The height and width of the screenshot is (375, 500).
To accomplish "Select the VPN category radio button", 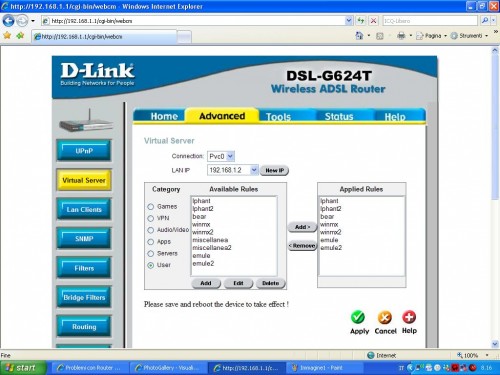I will click(x=151, y=218).
